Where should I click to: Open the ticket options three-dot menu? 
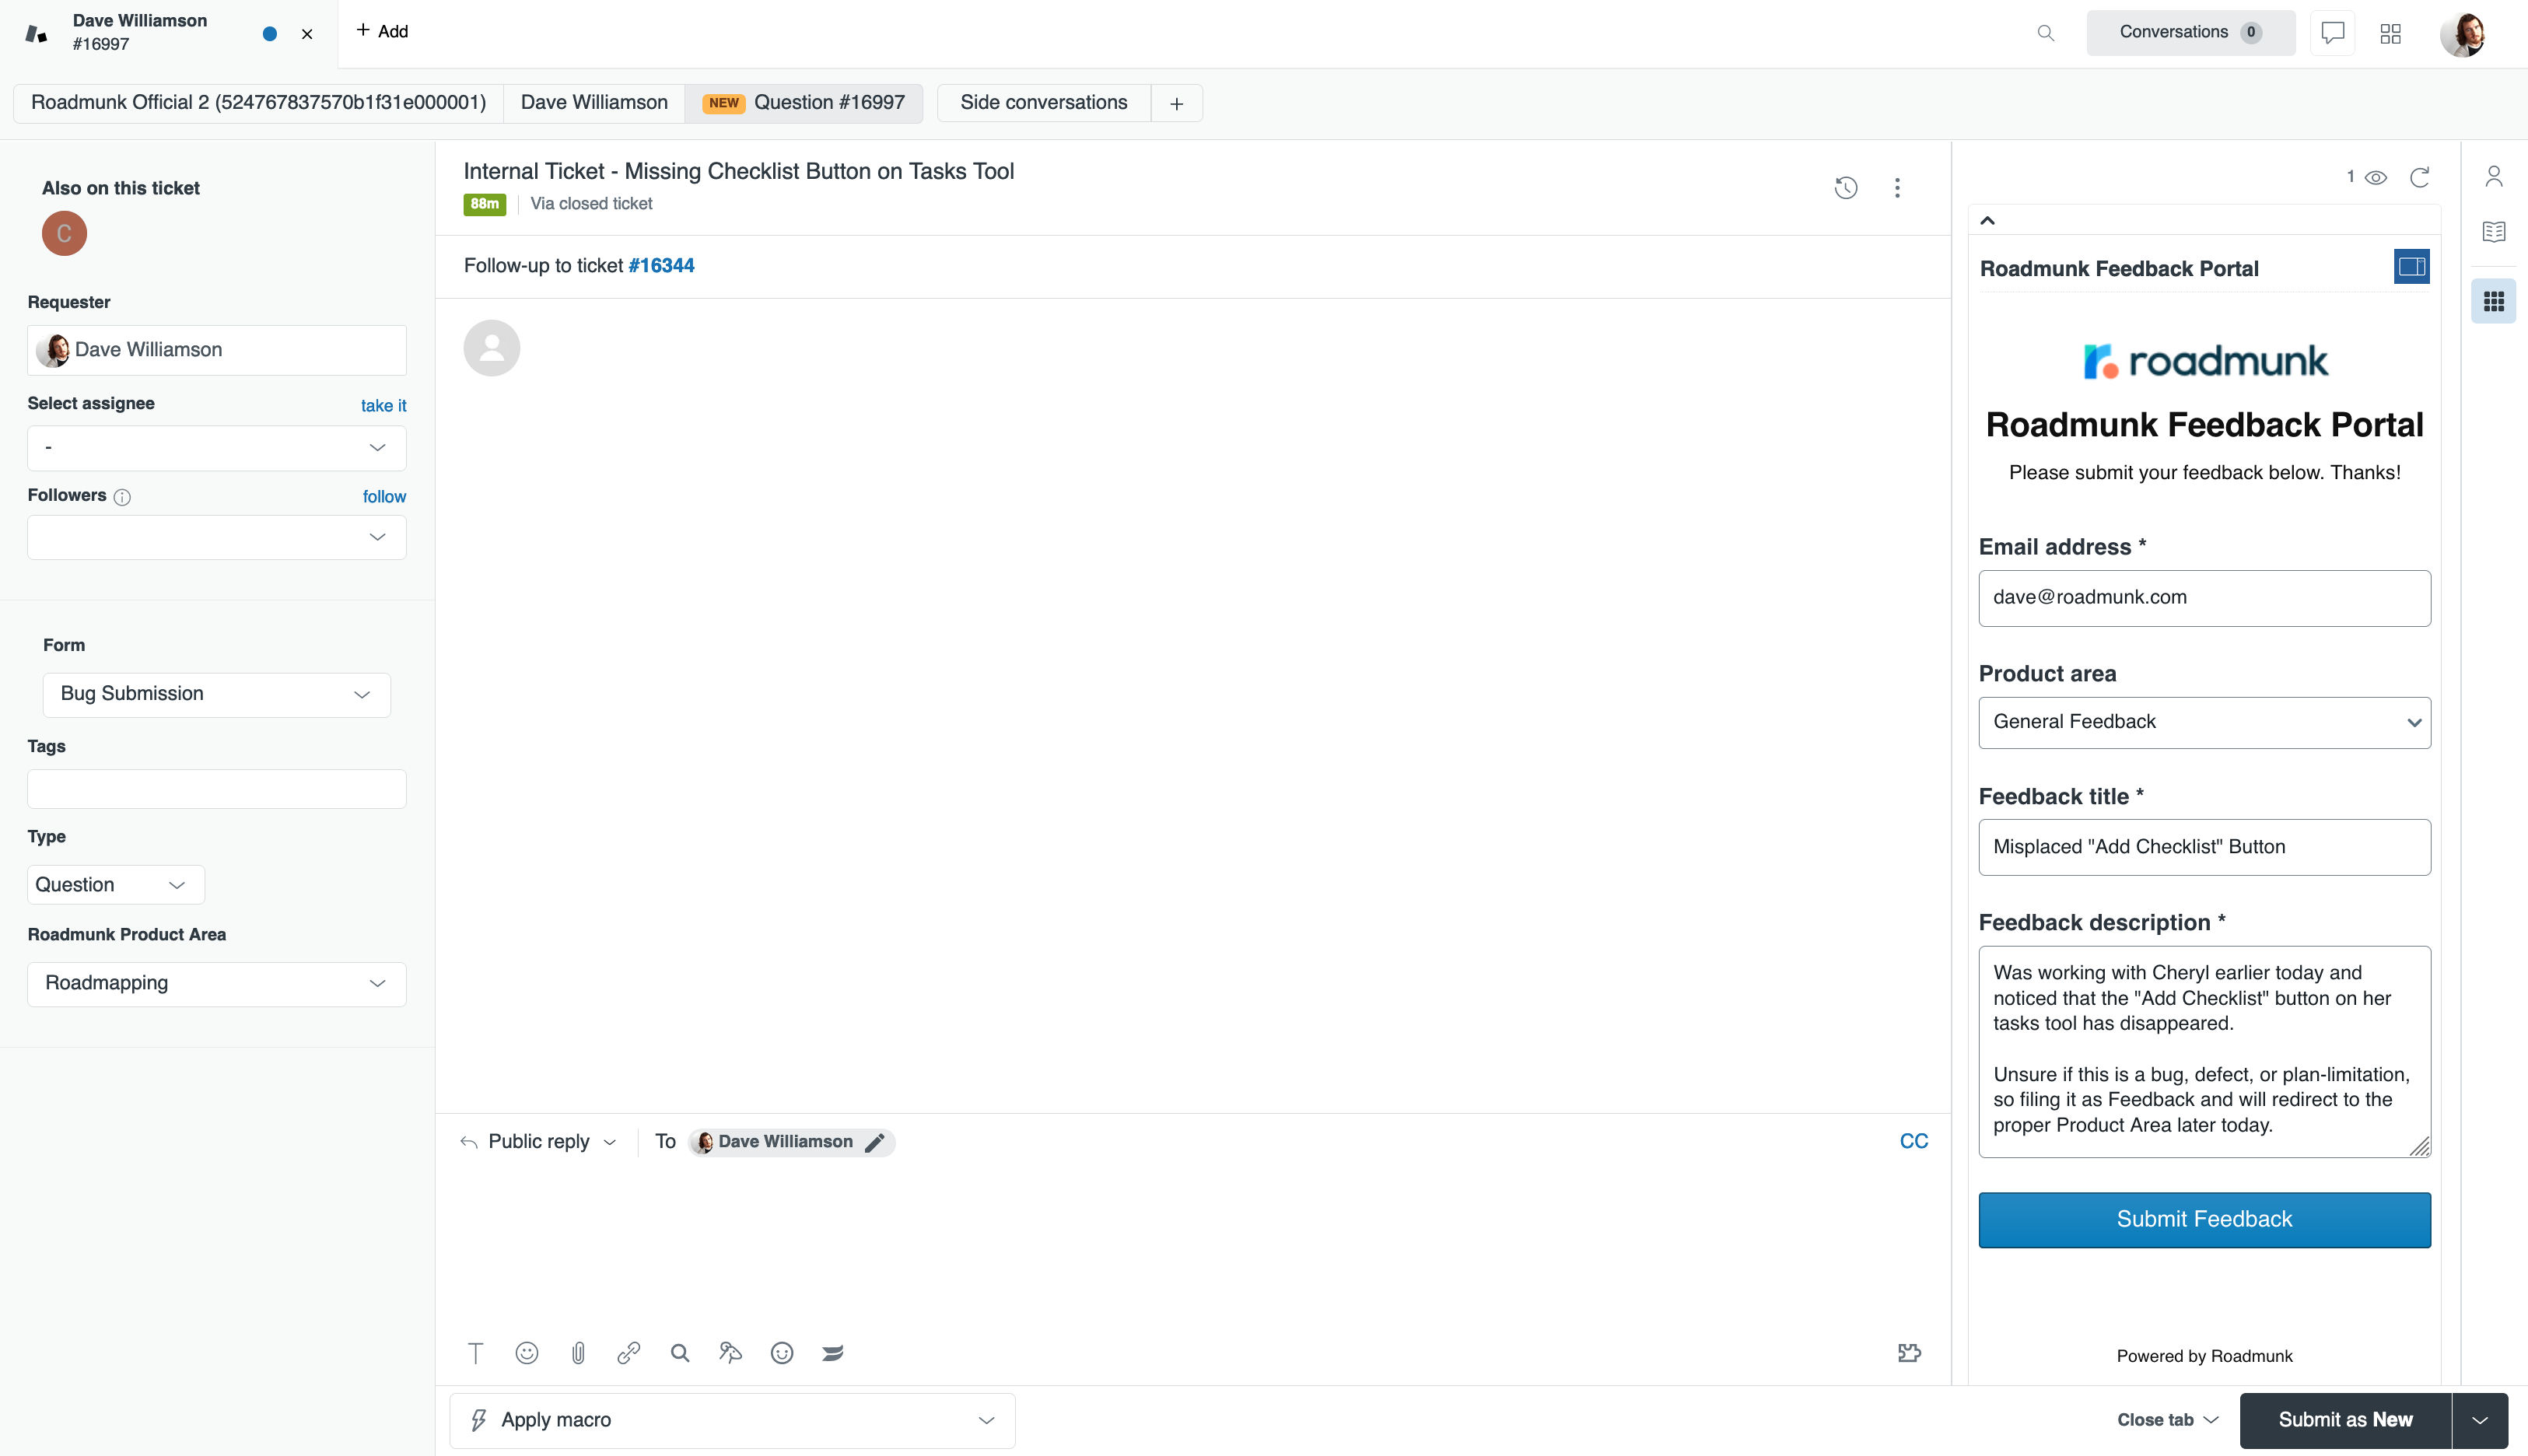point(1897,188)
